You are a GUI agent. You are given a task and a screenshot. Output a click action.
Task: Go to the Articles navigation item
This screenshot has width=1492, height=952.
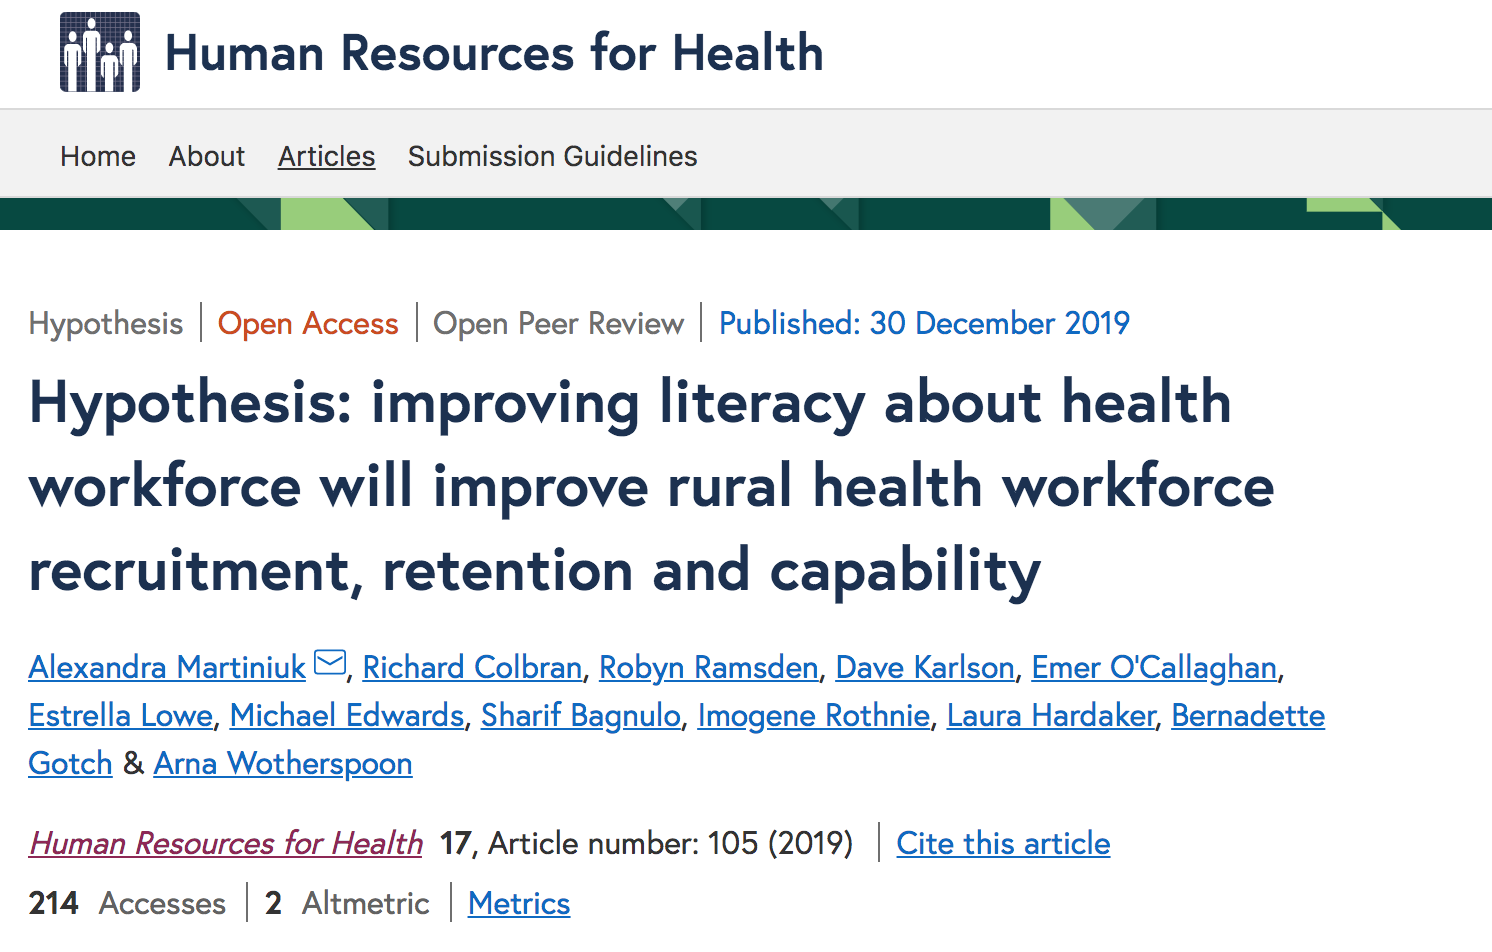[x=326, y=156]
